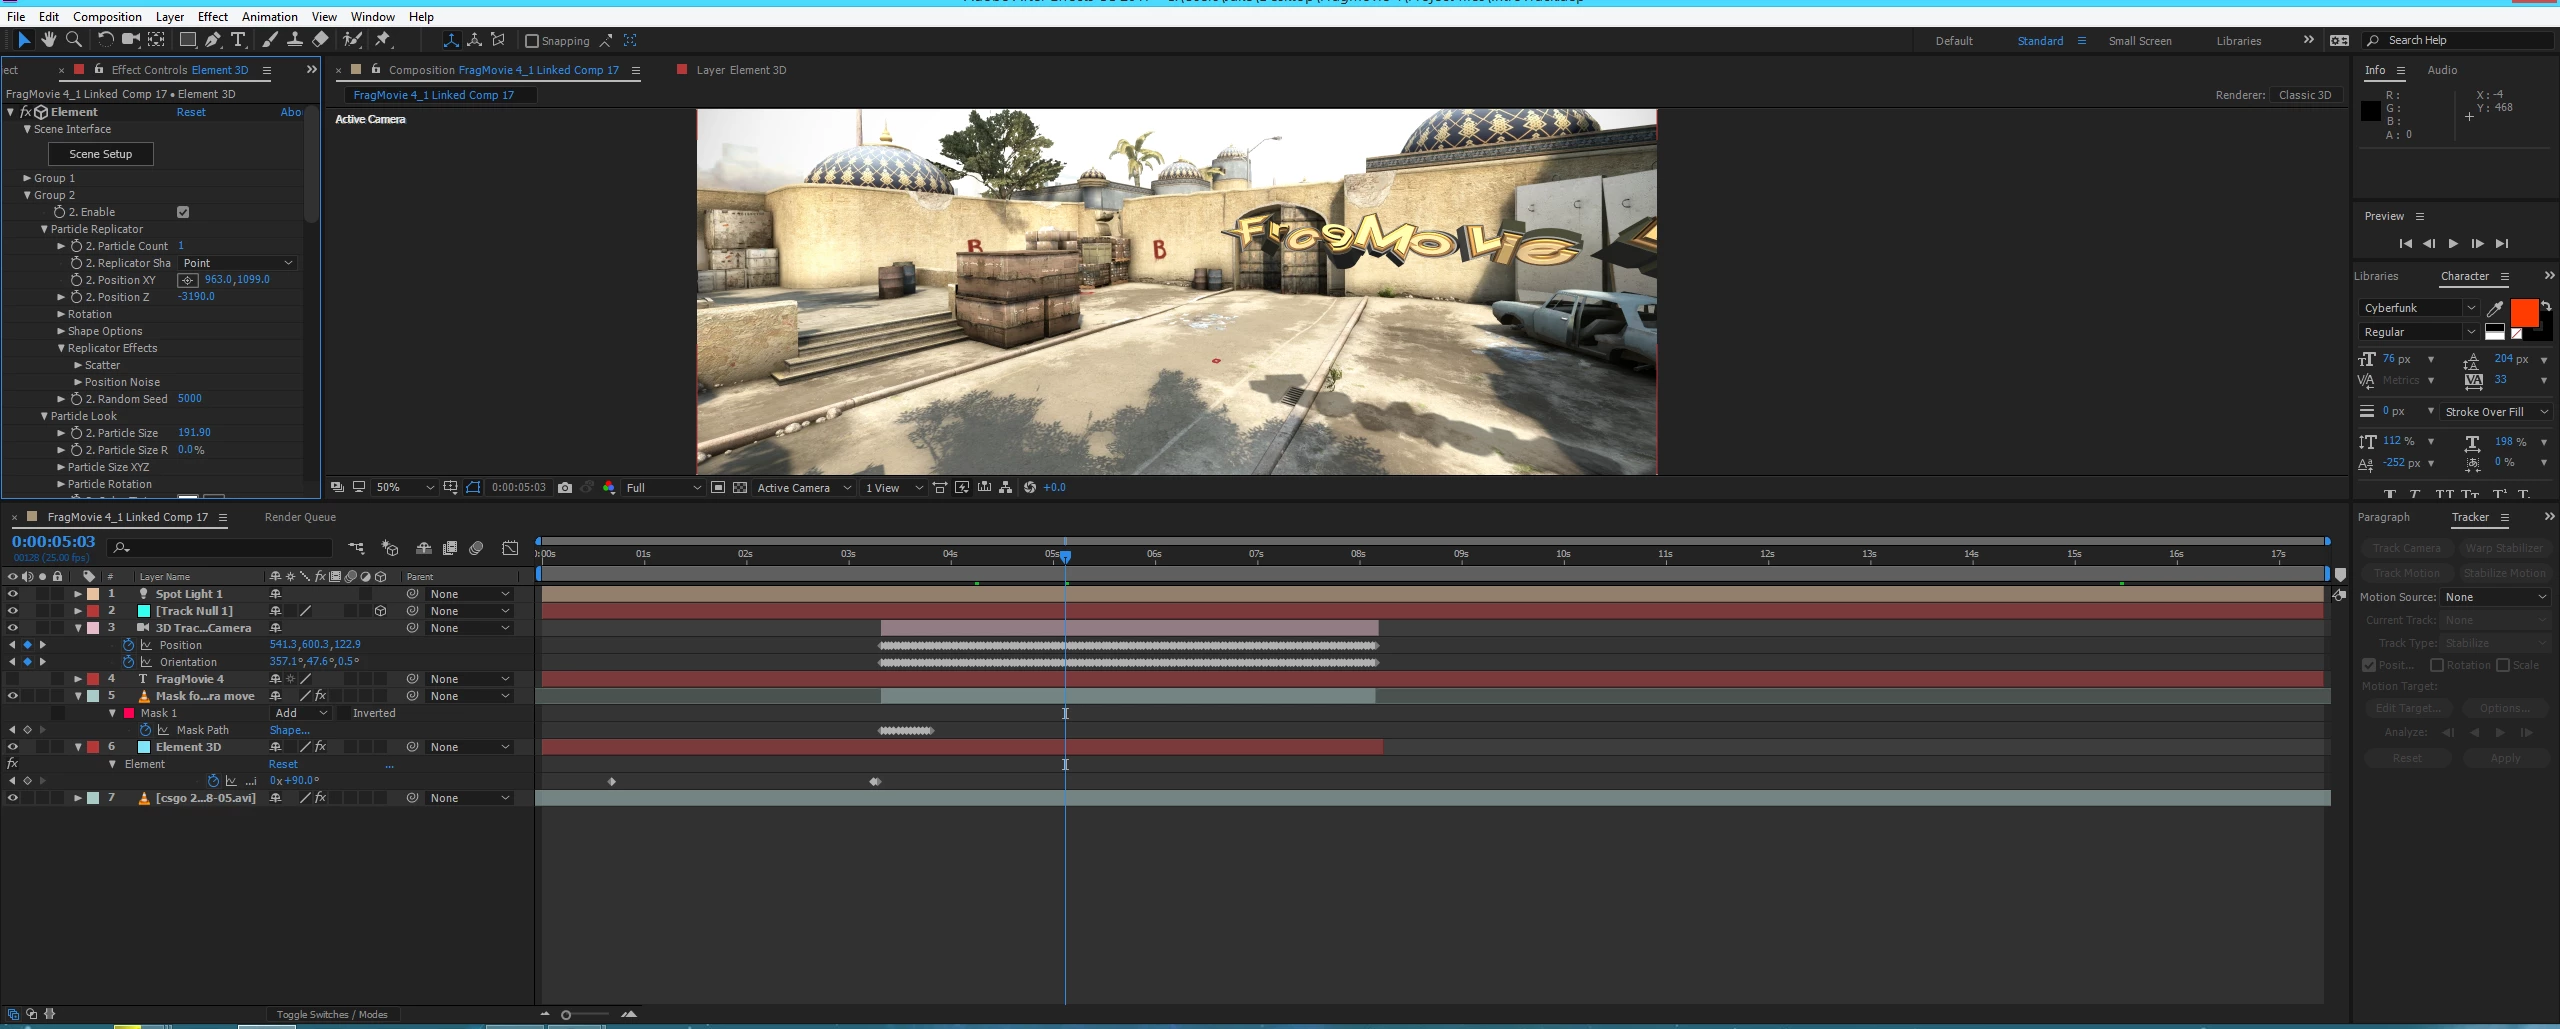This screenshot has height=1029, width=2560.
Task: Open the Active Camera view dropdown
Action: [804, 488]
